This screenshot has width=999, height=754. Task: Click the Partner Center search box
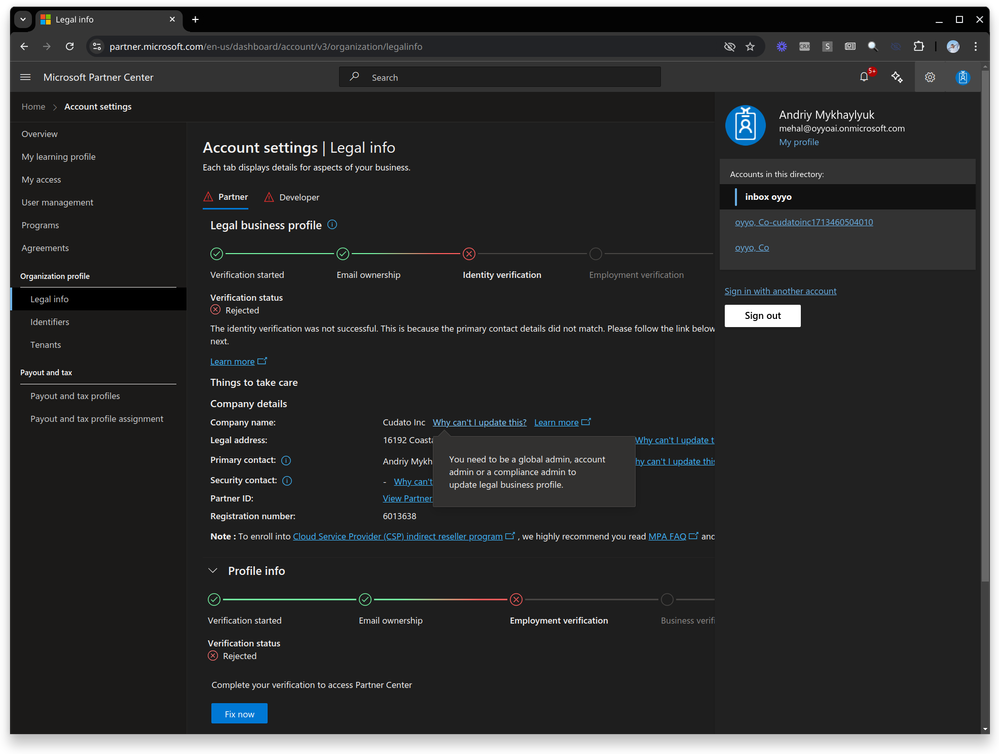[500, 77]
